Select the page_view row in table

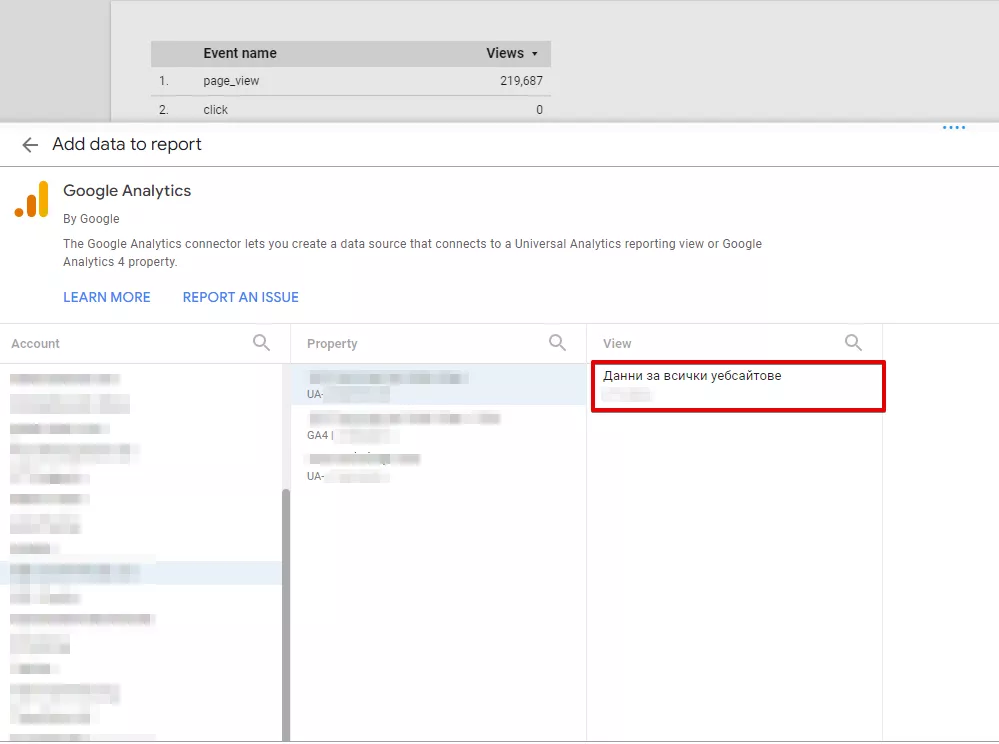point(351,81)
